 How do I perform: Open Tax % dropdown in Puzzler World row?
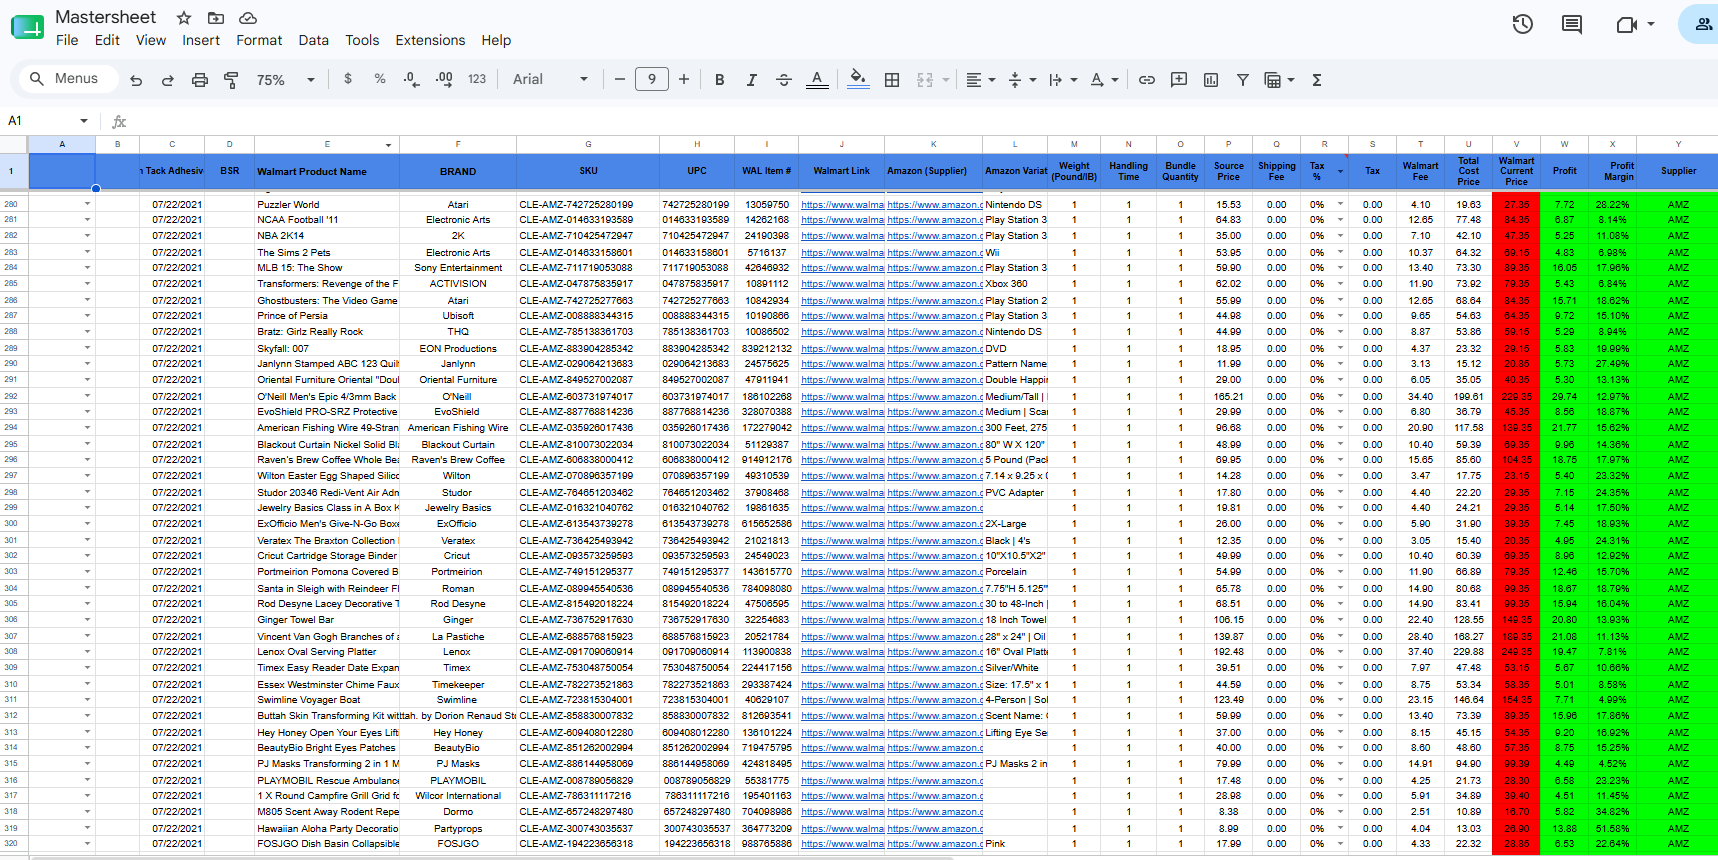click(x=1340, y=204)
